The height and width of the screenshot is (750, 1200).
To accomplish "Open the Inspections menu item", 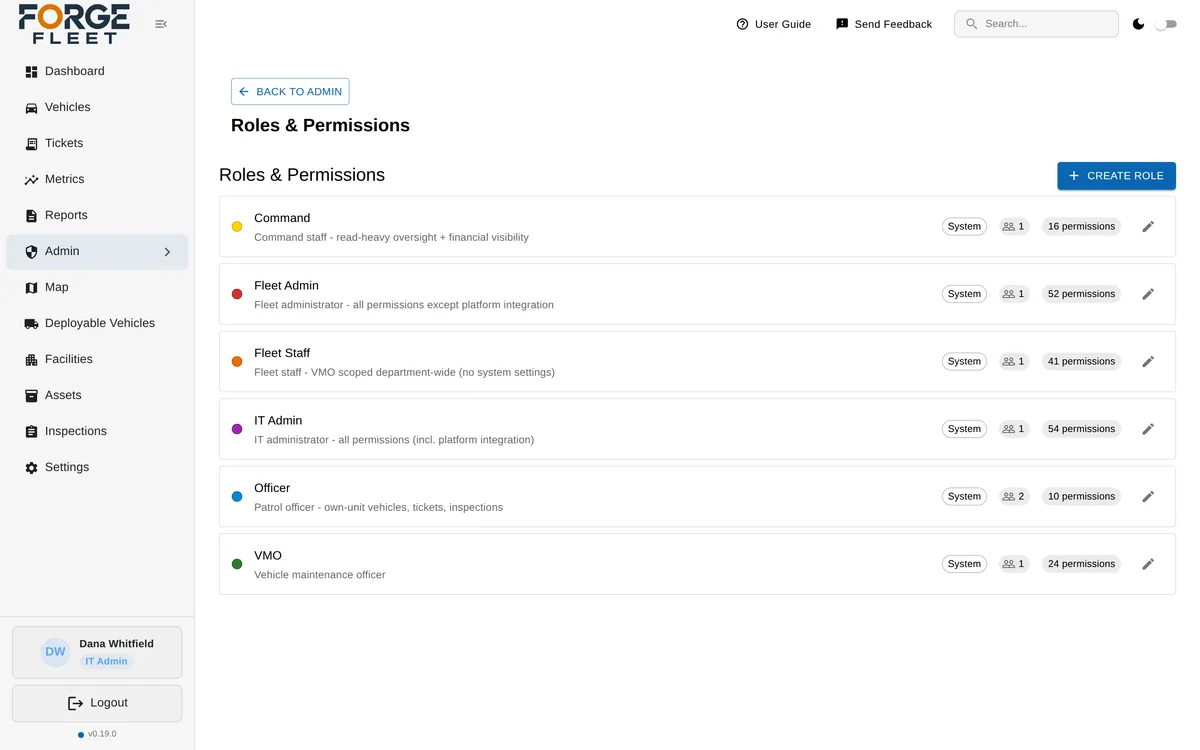I will tap(97, 432).
